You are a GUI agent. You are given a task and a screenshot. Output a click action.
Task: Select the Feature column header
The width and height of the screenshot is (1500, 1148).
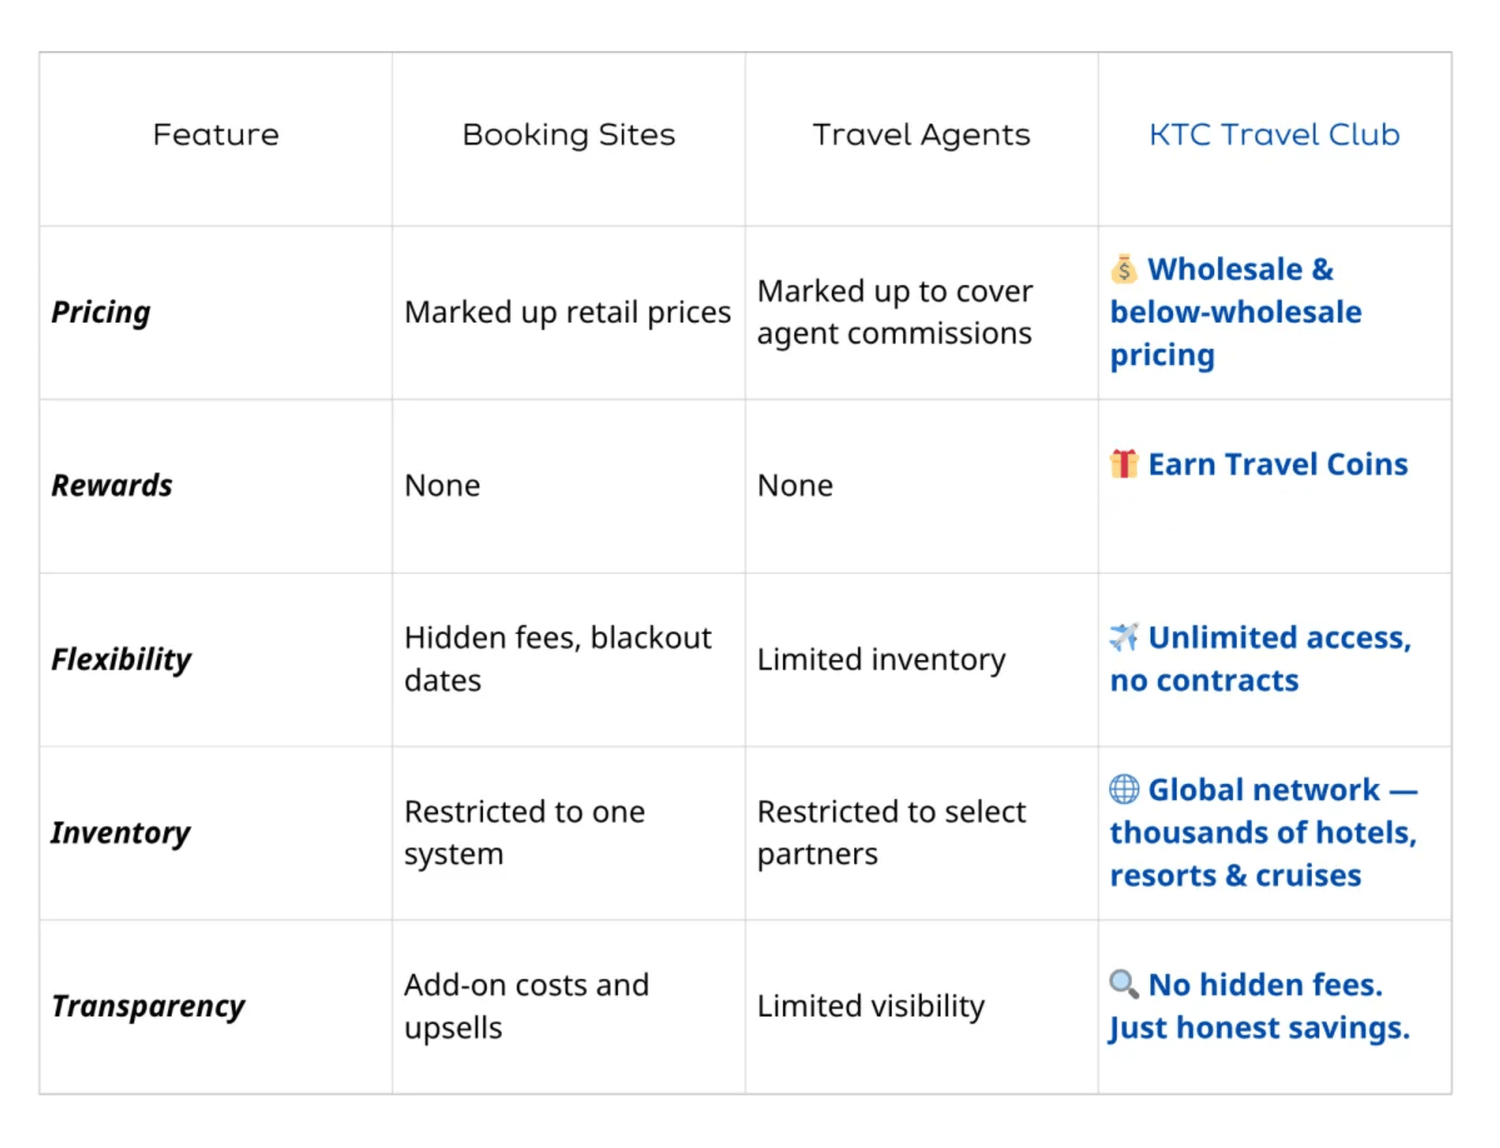point(216,135)
